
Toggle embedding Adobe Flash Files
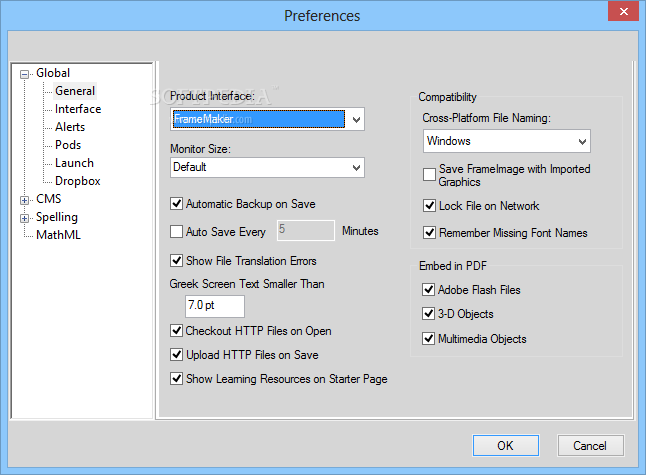tap(428, 290)
